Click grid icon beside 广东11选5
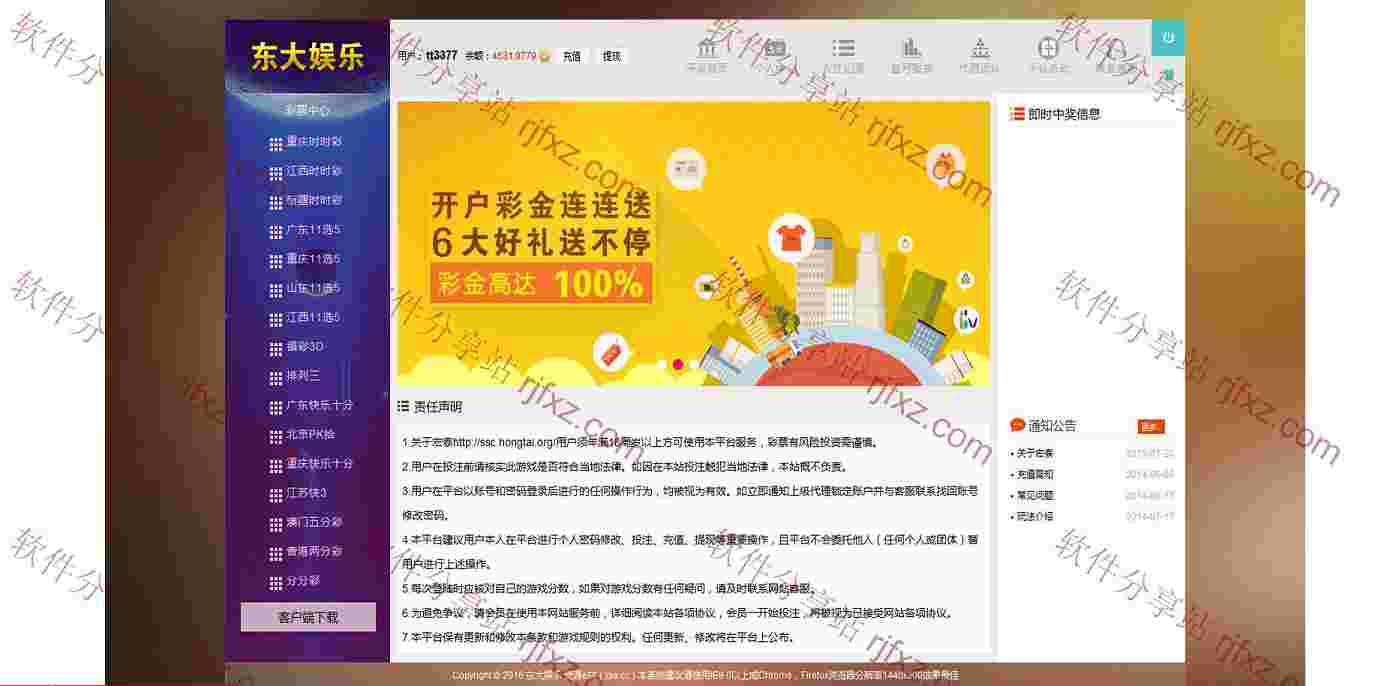Viewport: 1396px width, 686px height. click(x=276, y=230)
